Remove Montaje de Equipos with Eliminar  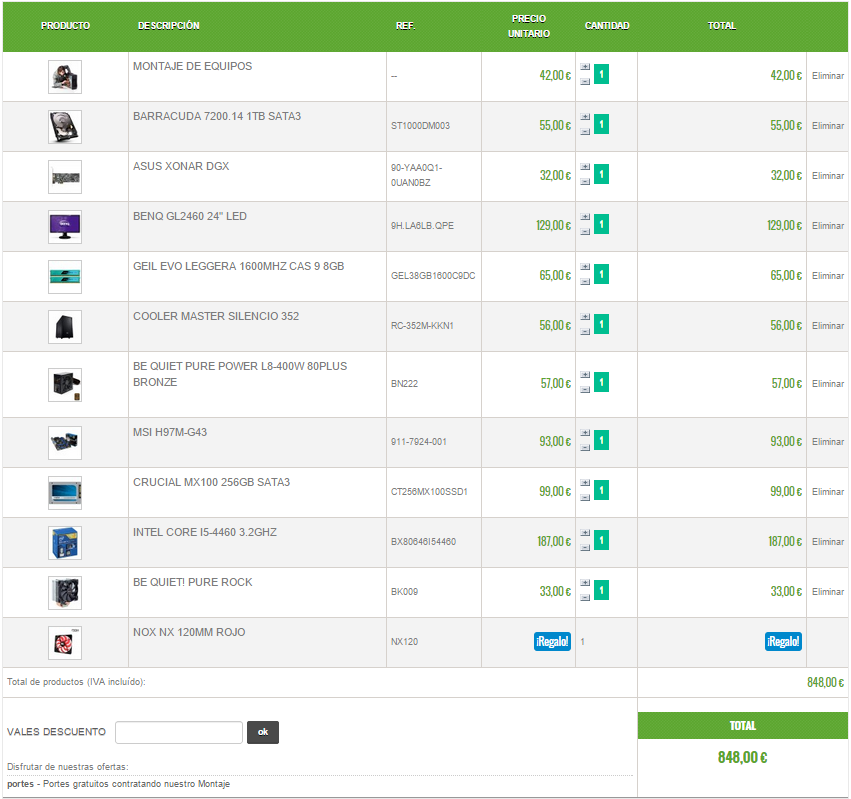pos(828,76)
